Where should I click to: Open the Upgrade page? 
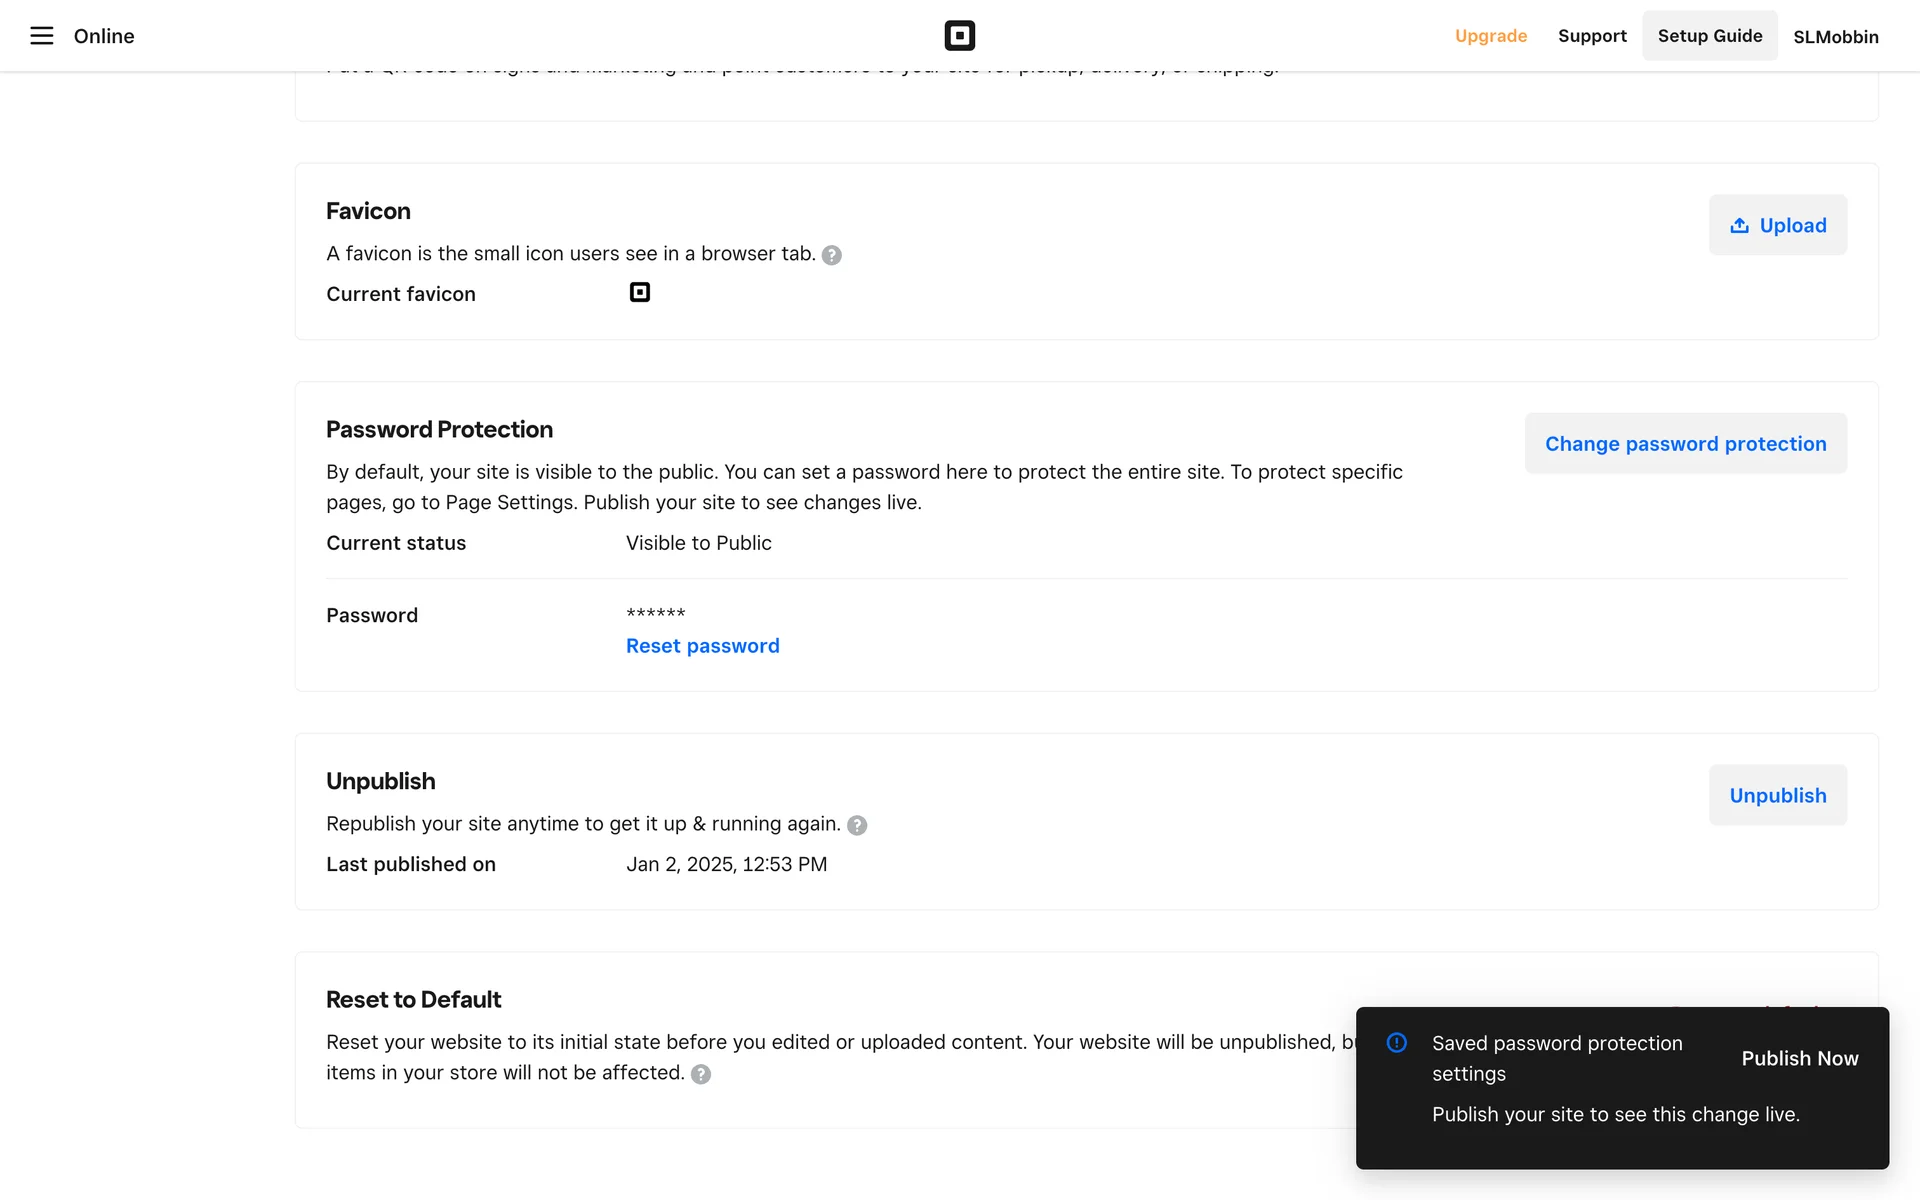click(1490, 36)
